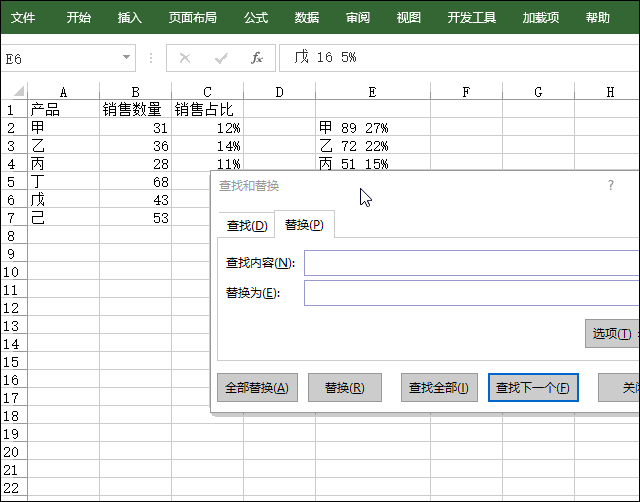This screenshot has height=502, width=640.
Task: Click cell E2 with 甲 89 27%
Action: coord(373,128)
